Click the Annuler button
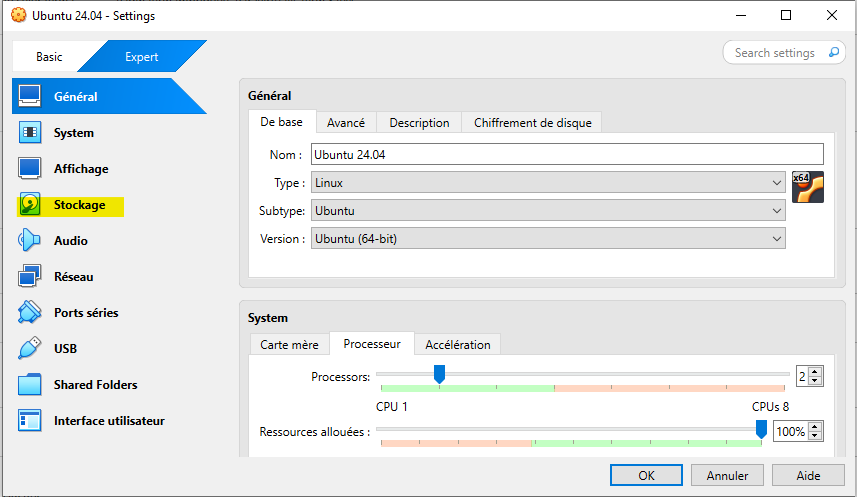857x497 pixels. (x=727, y=475)
